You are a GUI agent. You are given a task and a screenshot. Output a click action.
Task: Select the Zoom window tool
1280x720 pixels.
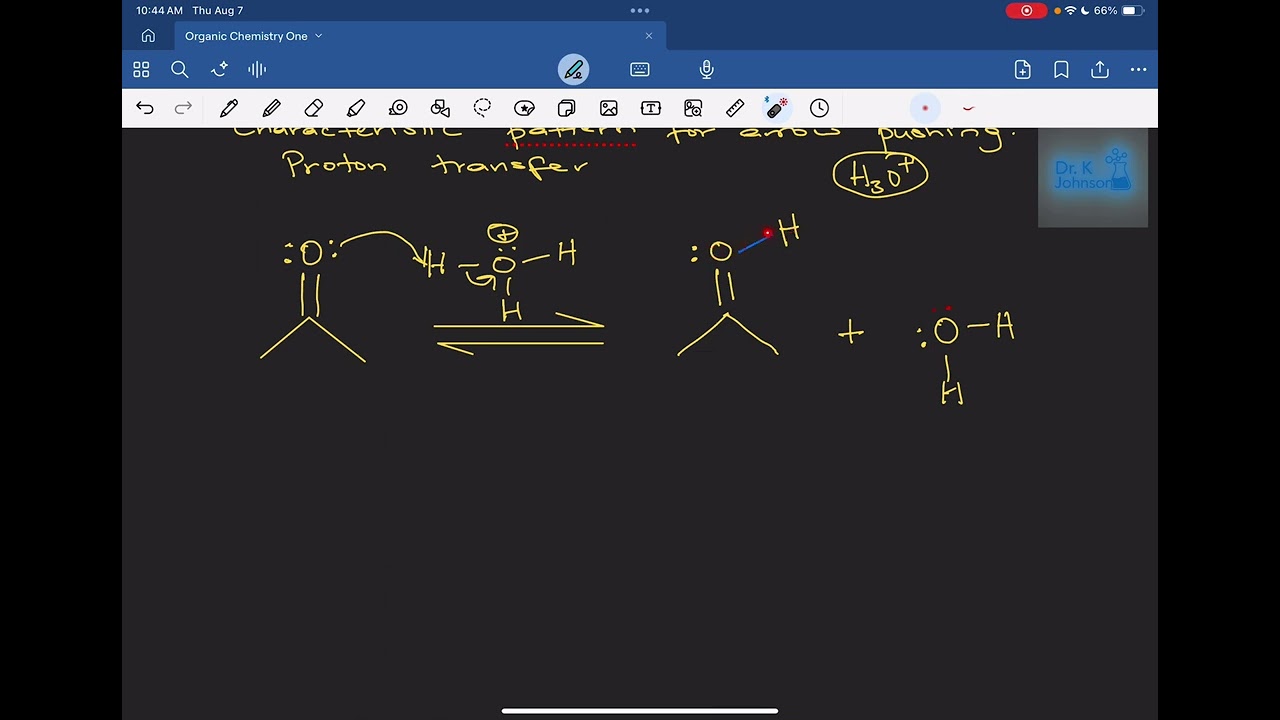[693, 108]
